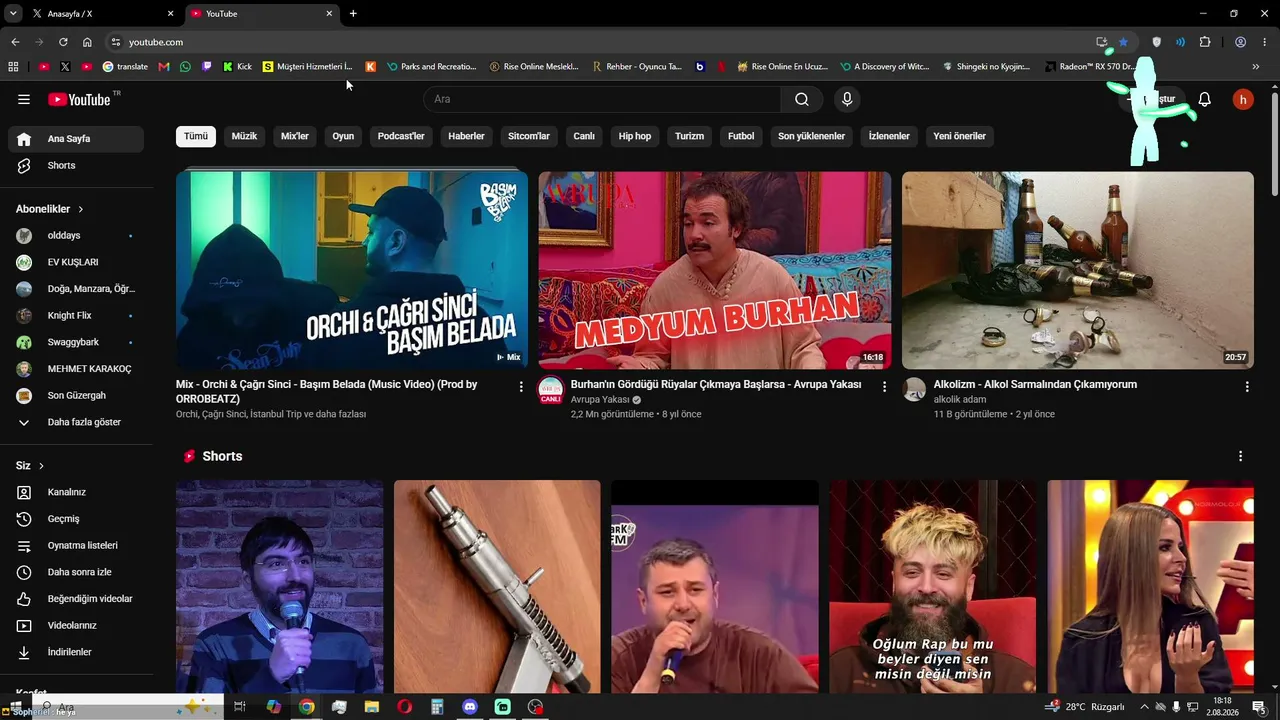The image size is (1280, 720).
Task: Show more bookmarks with the overflow chevron
Action: click(1256, 67)
